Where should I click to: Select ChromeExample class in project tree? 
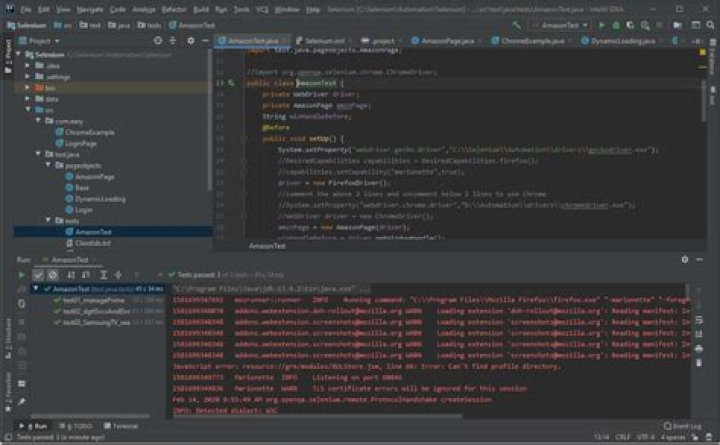tap(90, 132)
